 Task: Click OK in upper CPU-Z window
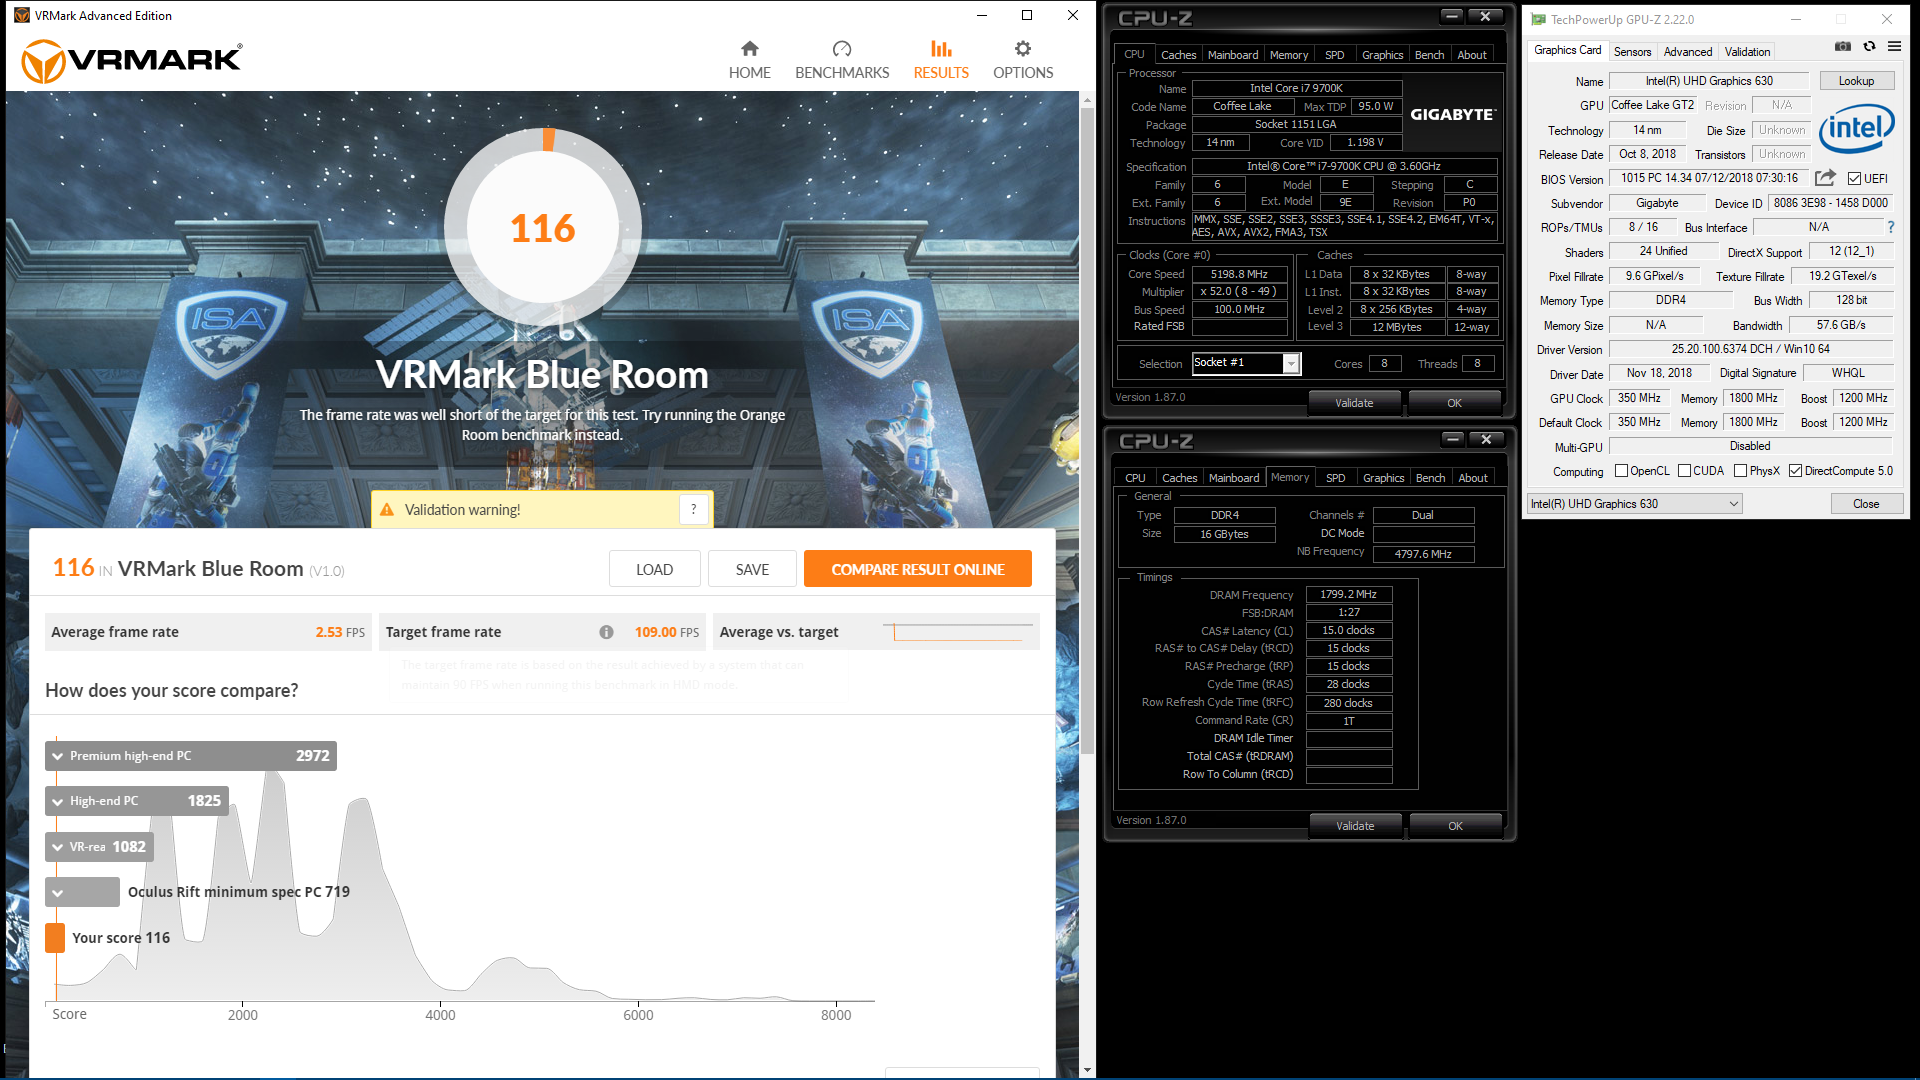1454,403
